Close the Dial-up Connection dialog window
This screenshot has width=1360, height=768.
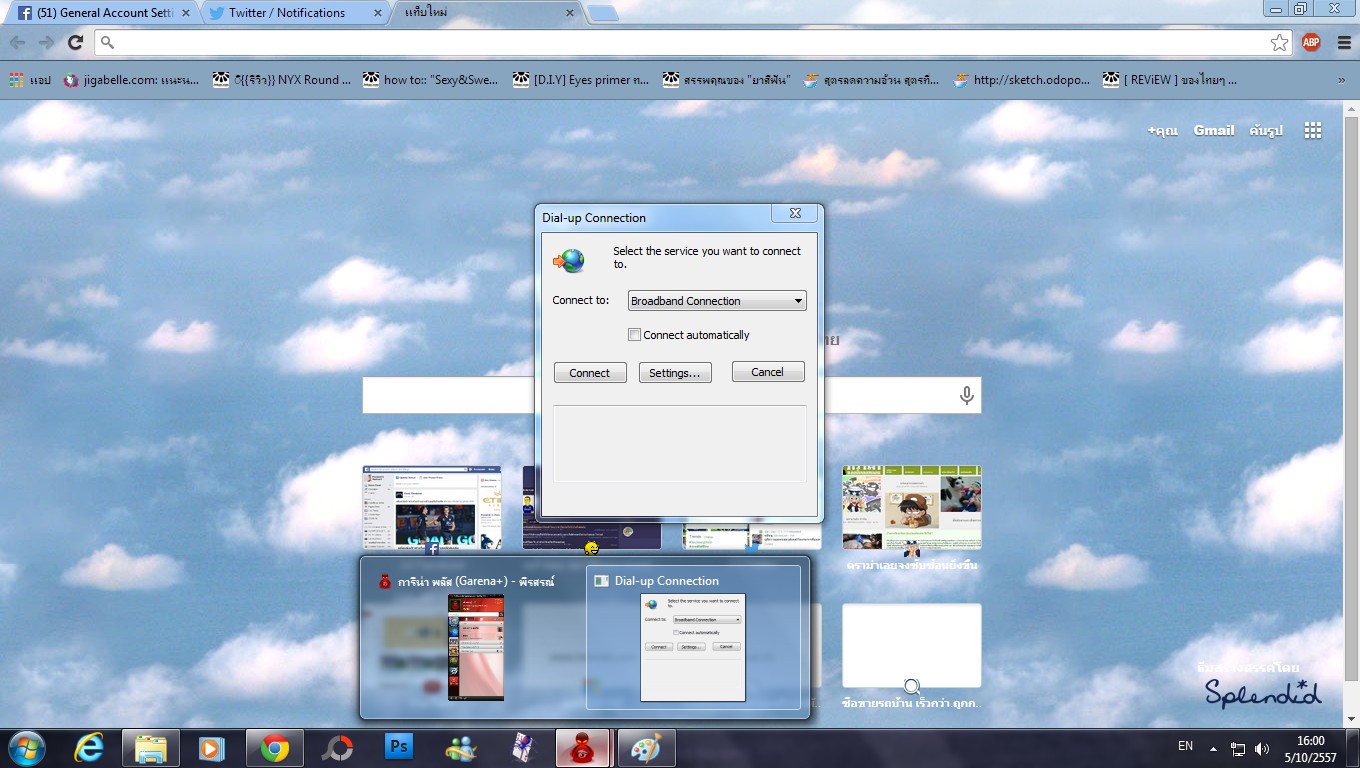[x=795, y=213]
